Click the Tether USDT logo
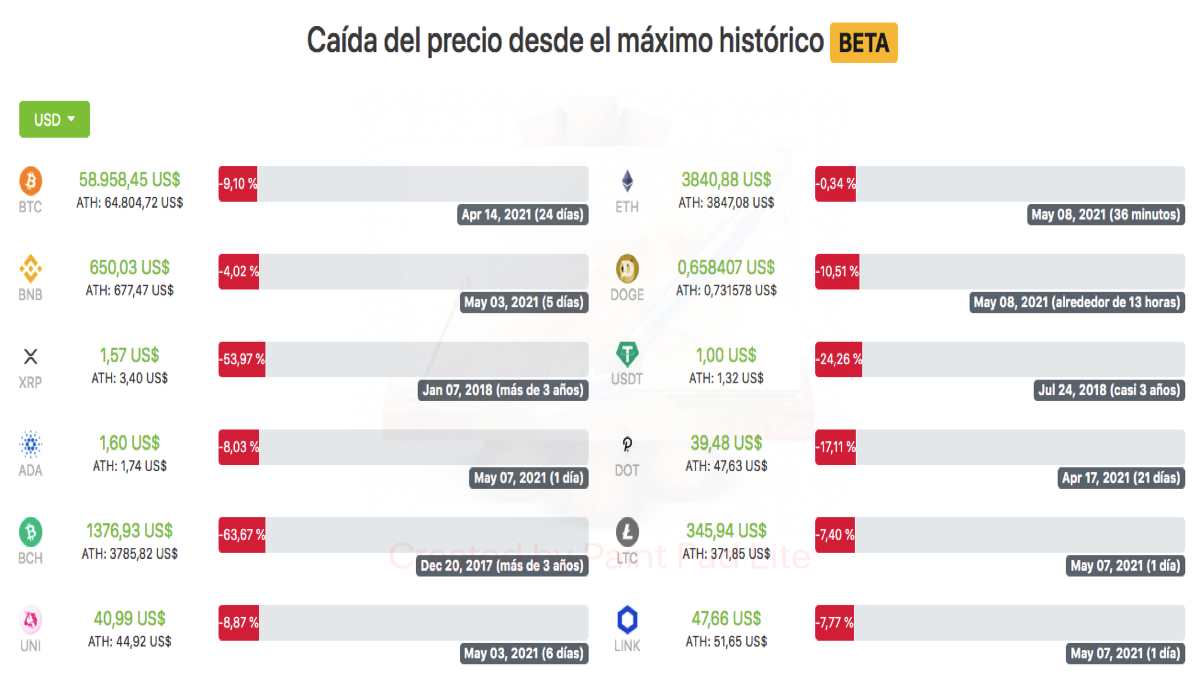The width and height of the screenshot is (1200, 675). pyautogui.click(x=627, y=355)
